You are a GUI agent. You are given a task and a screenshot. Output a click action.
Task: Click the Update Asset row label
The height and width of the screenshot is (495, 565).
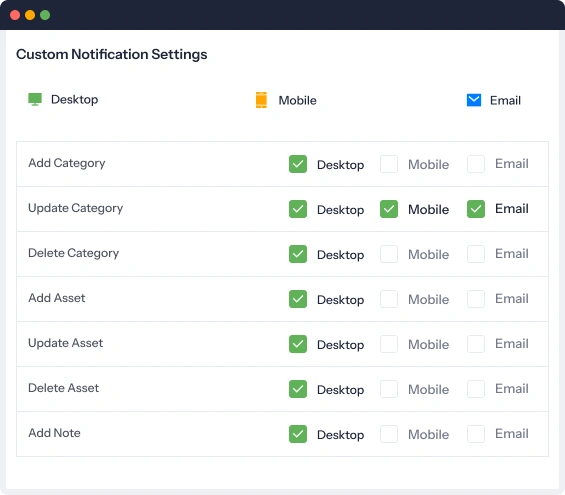(x=66, y=343)
